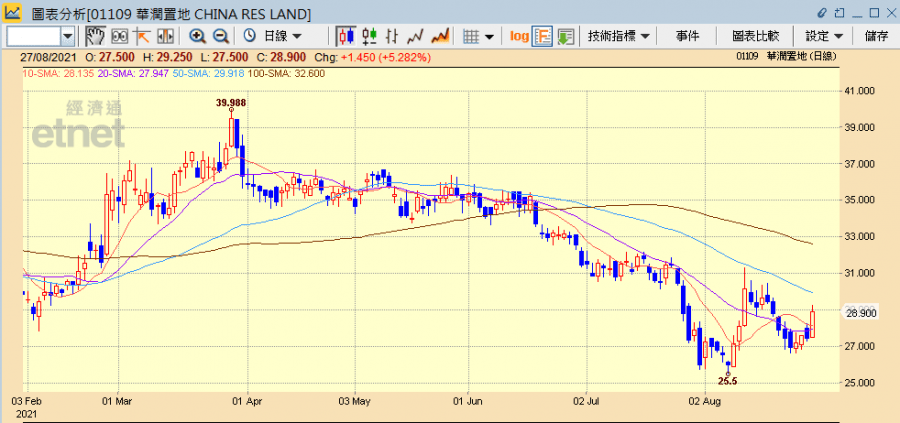Click the binoculars view icon
Screen dimensions: 900x423
pyautogui.click(x=120, y=36)
